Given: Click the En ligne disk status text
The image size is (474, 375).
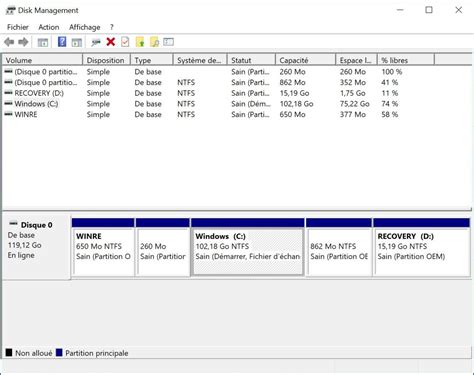Looking at the screenshot, I should (x=21, y=255).
